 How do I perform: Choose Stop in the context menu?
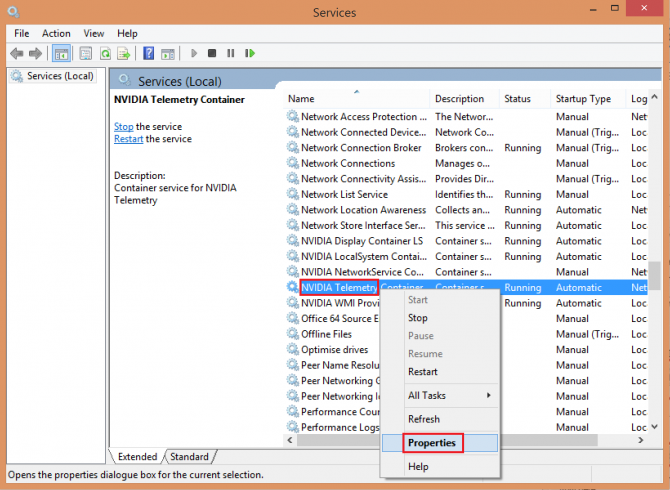pos(440,318)
